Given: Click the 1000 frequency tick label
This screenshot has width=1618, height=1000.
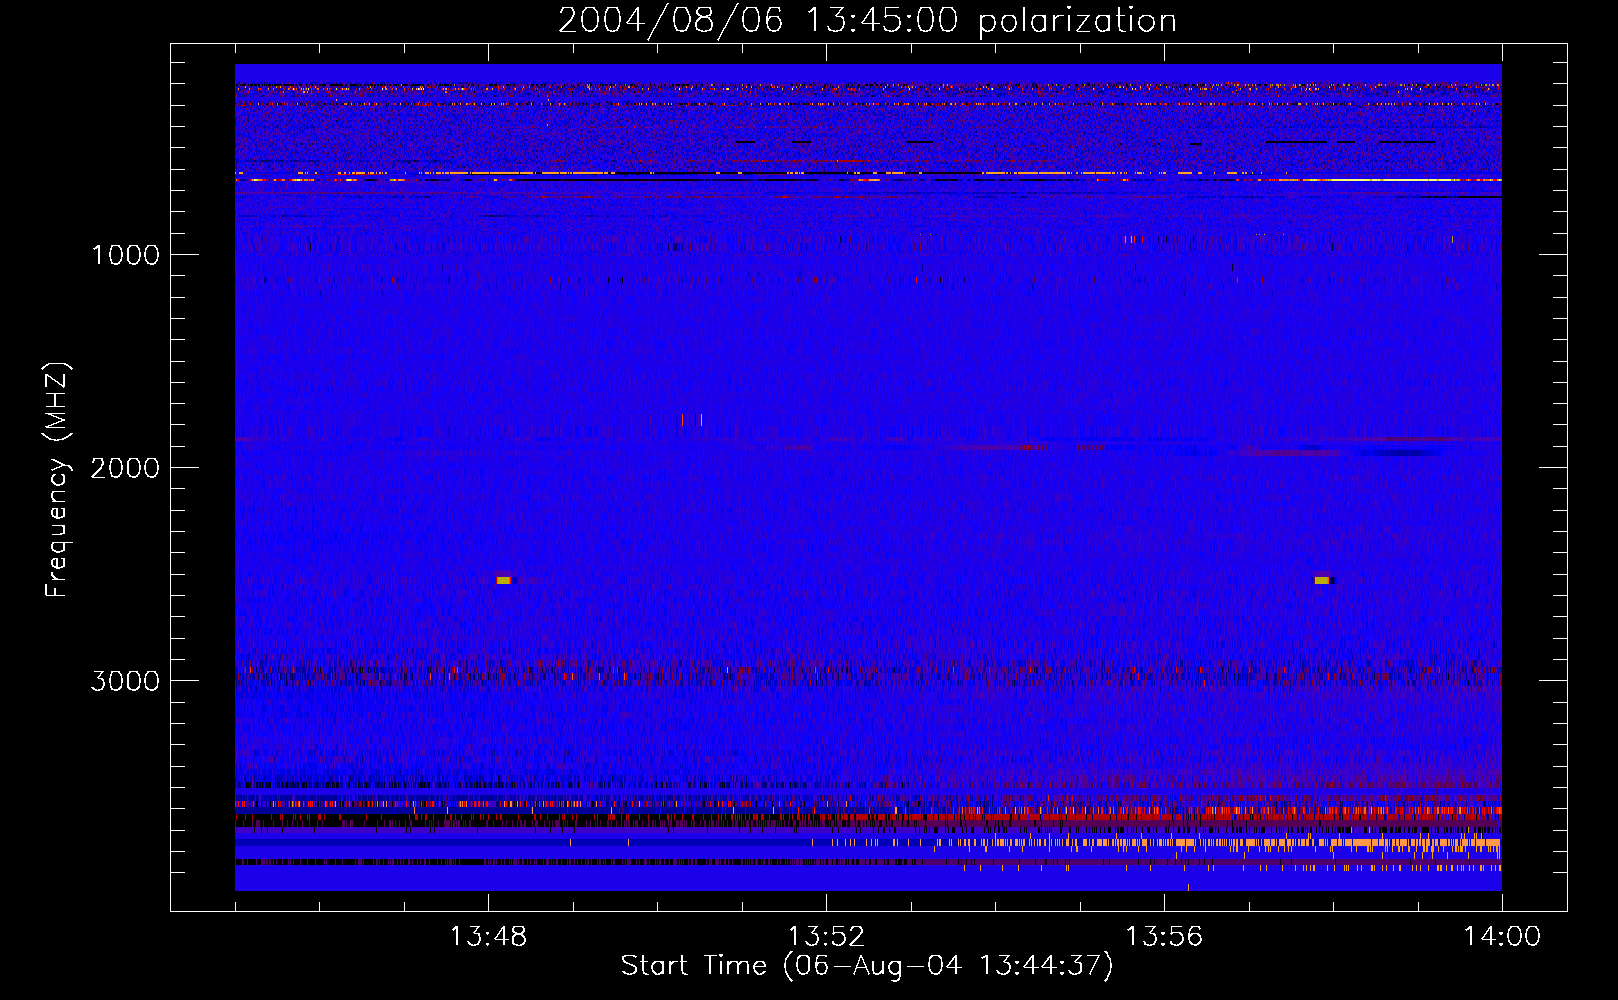Looking at the screenshot, I should coord(126,255).
